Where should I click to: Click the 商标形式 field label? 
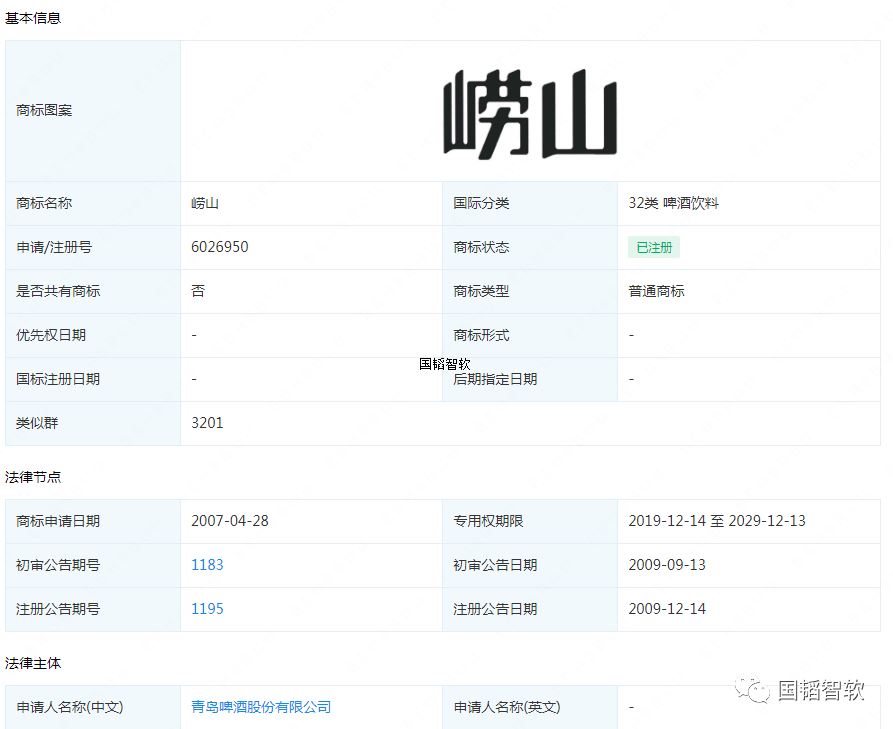(481, 335)
